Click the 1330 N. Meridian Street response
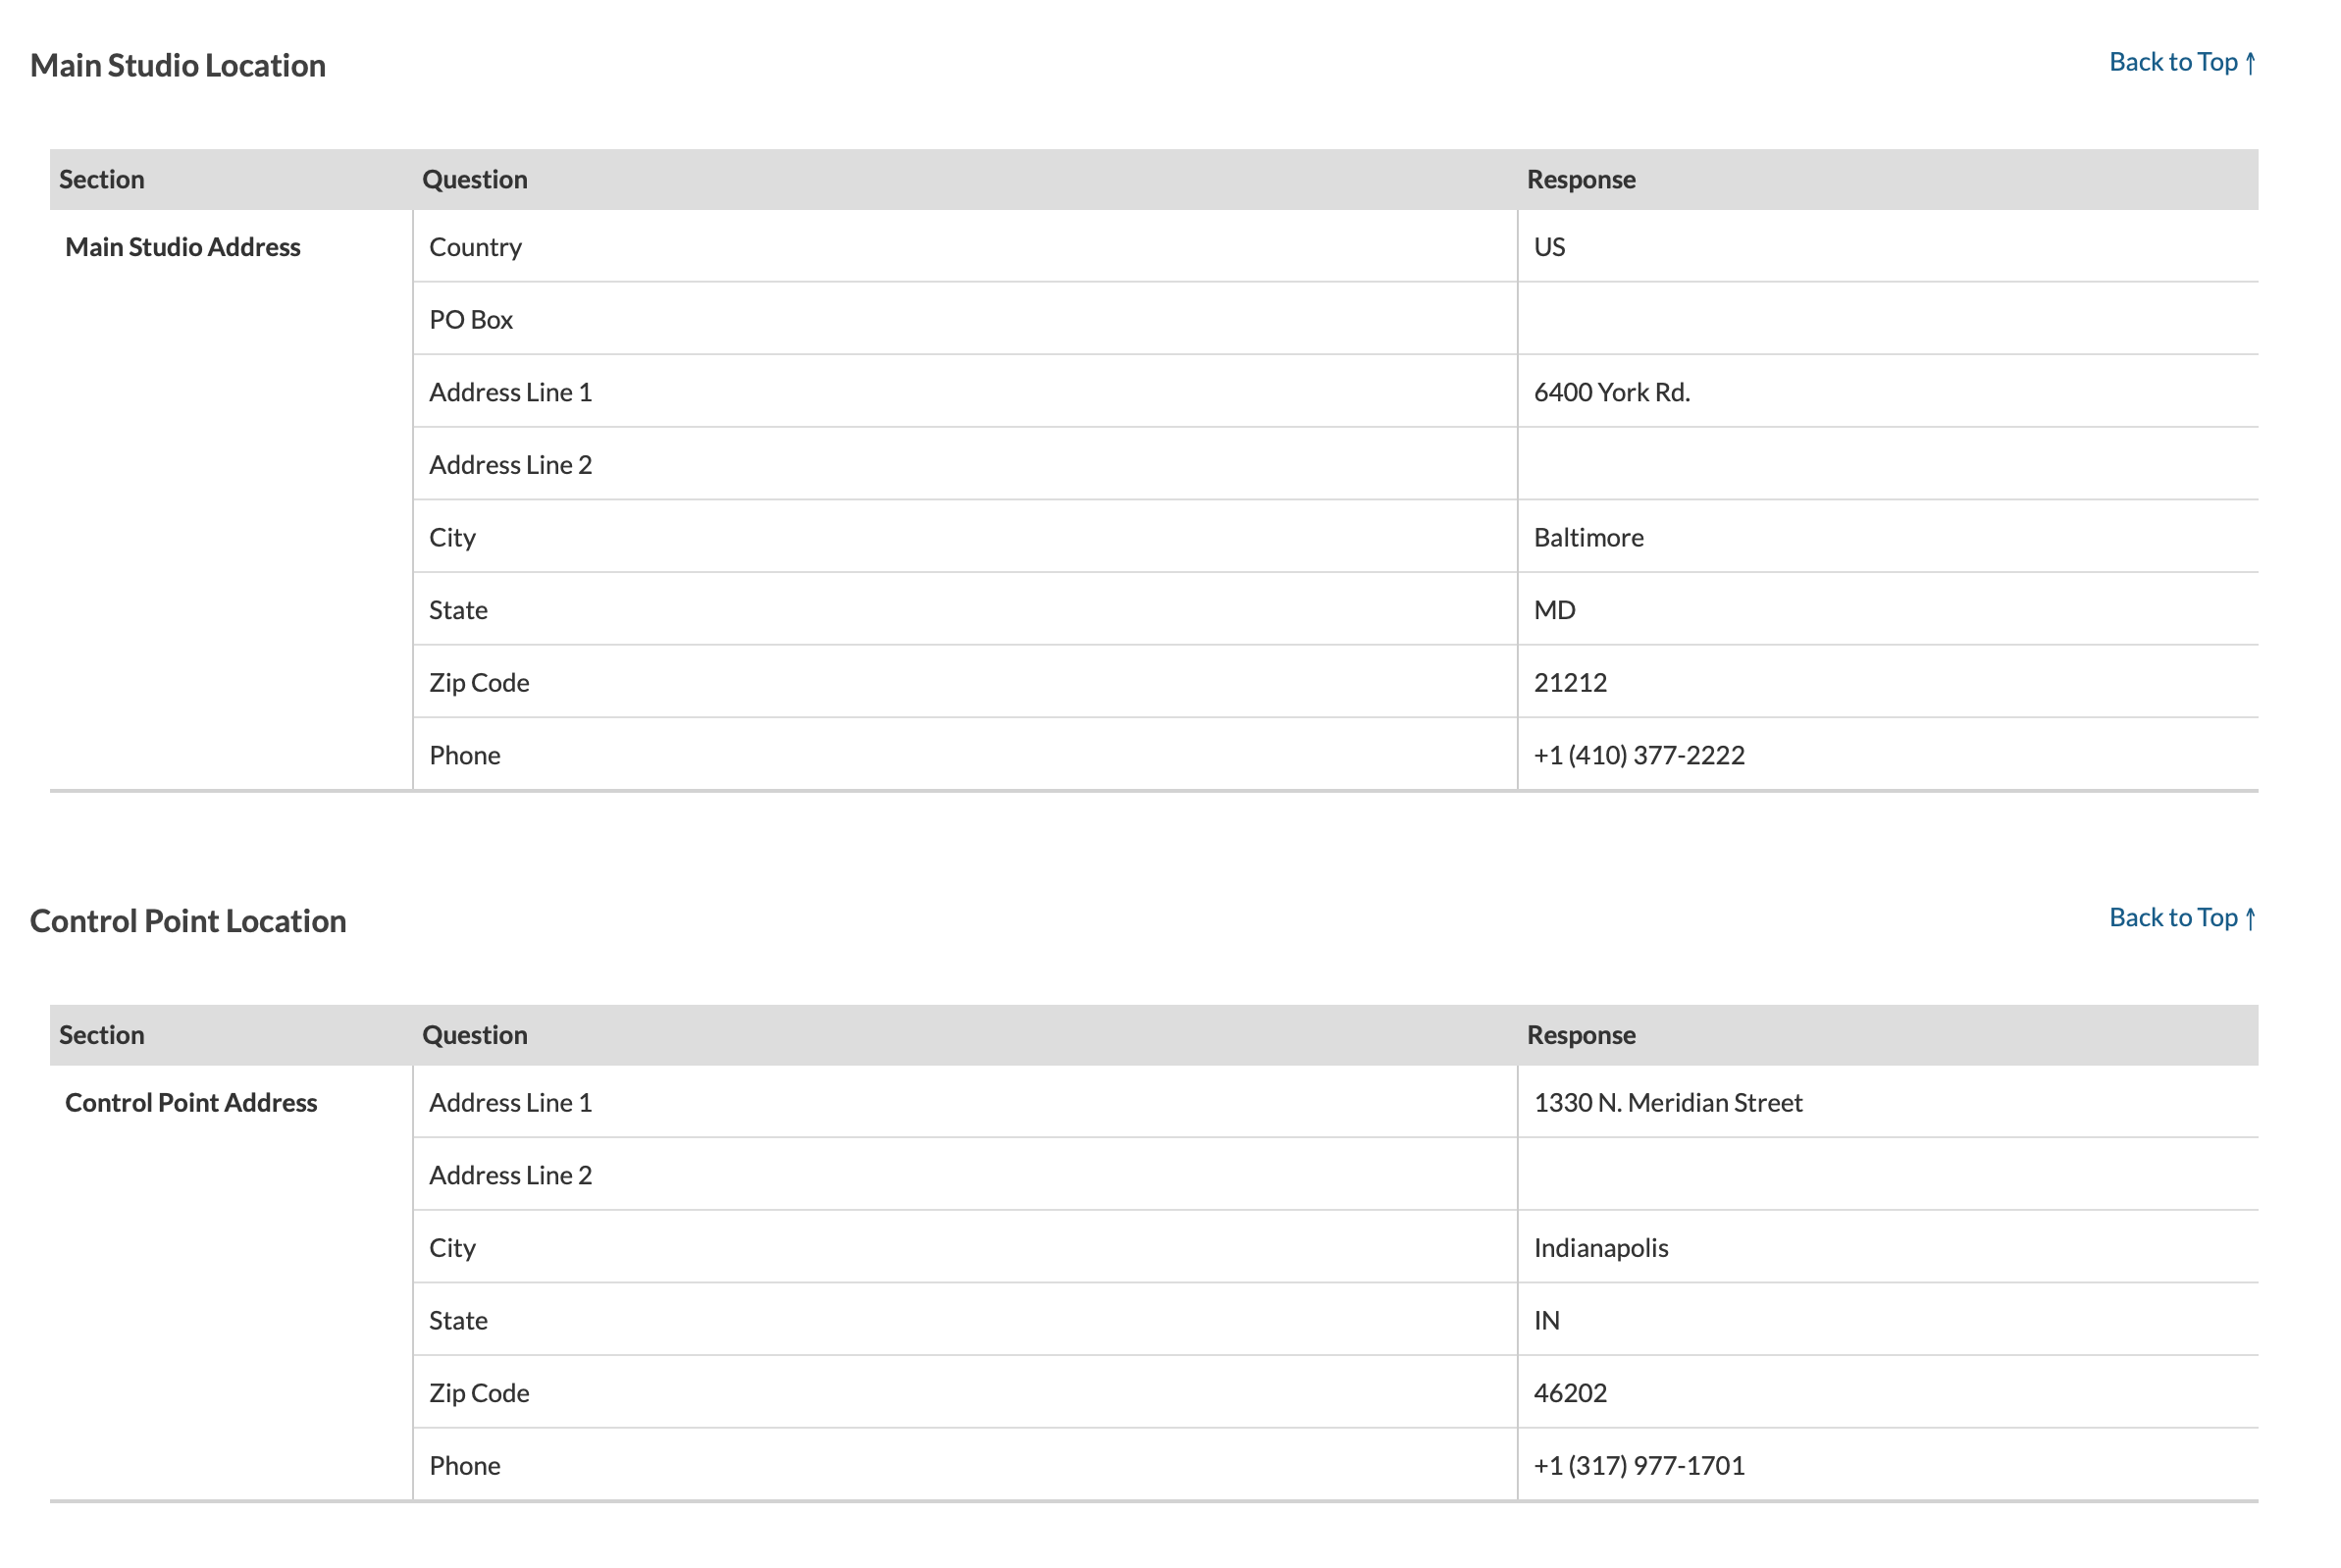This screenshot has height=1568, width=2341. 1667,1102
